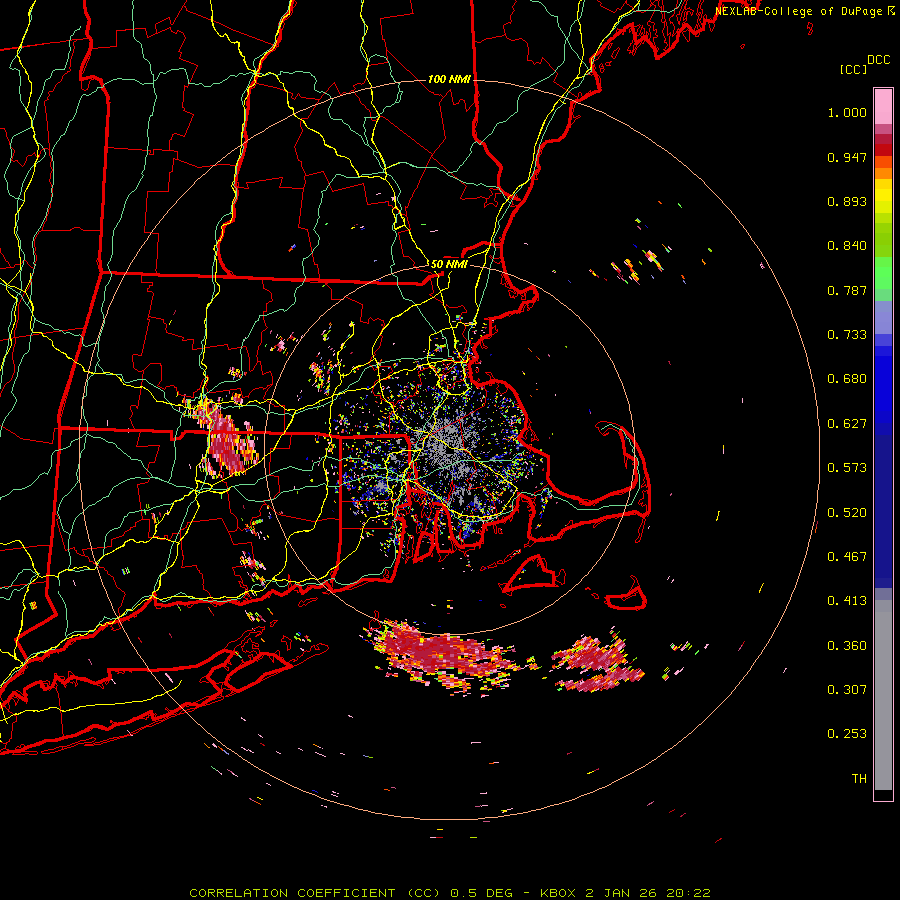Select the DCC product label above the legend
The image size is (900, 900).
(x=878, y=60)
